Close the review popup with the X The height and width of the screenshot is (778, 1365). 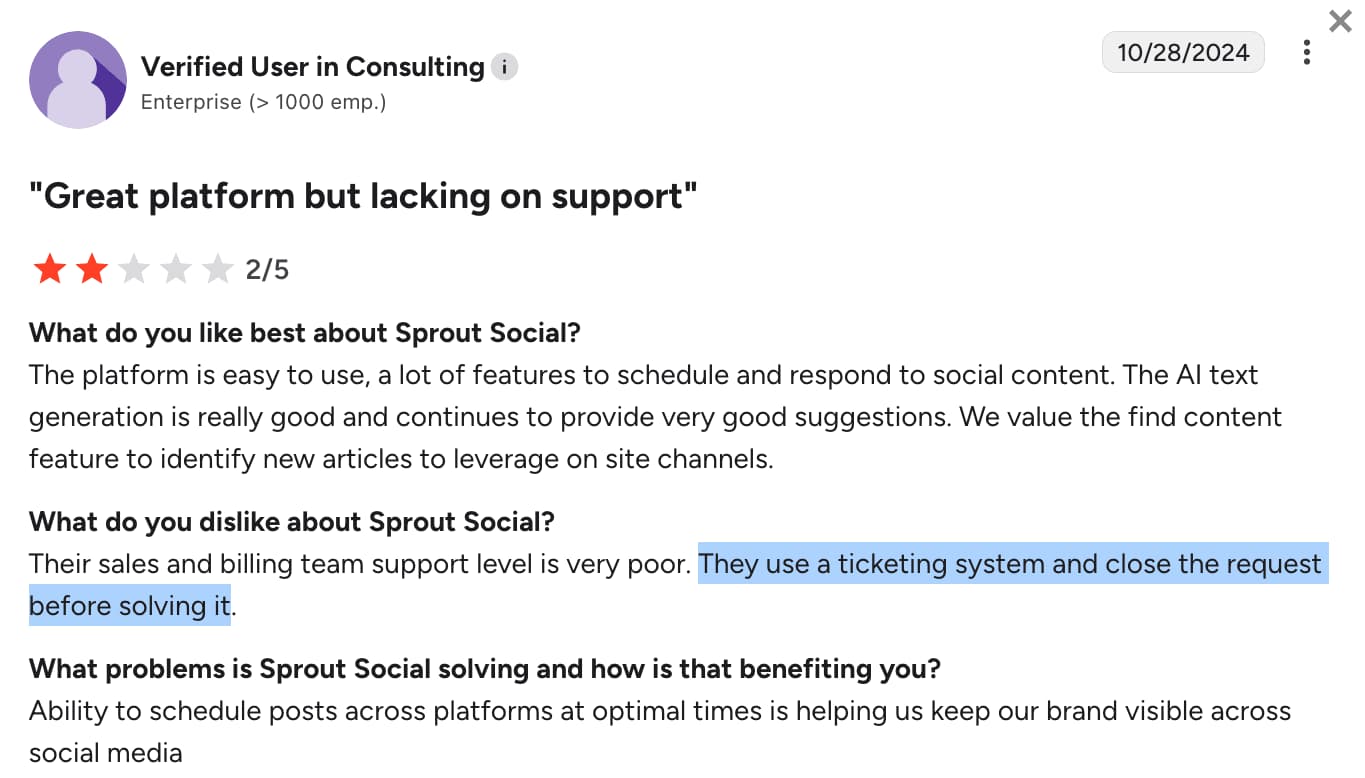click(1340, 21)
